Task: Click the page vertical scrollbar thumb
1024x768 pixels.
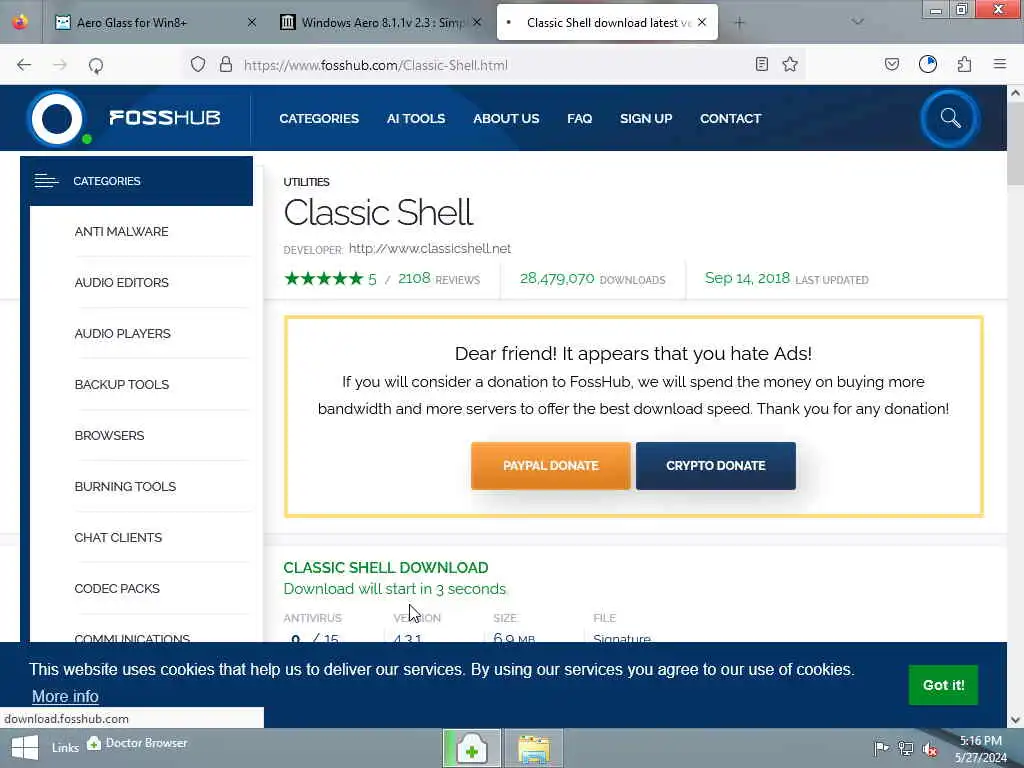Action: [1015, 145]
